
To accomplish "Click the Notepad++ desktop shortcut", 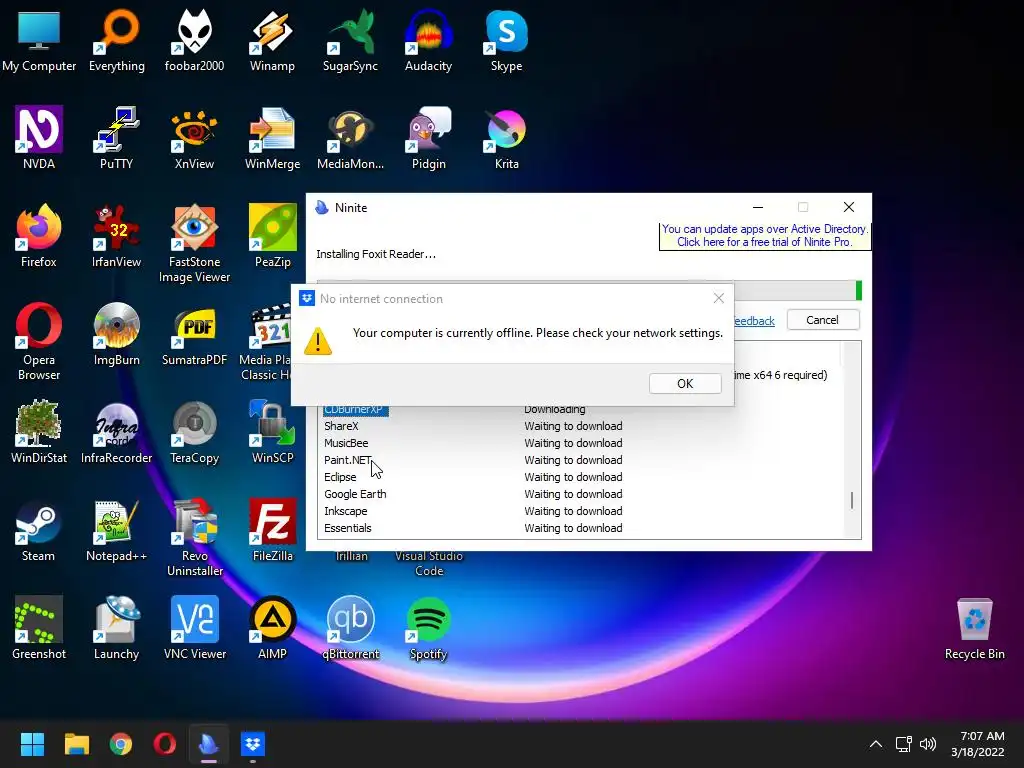I will click(x=117, y=529).
